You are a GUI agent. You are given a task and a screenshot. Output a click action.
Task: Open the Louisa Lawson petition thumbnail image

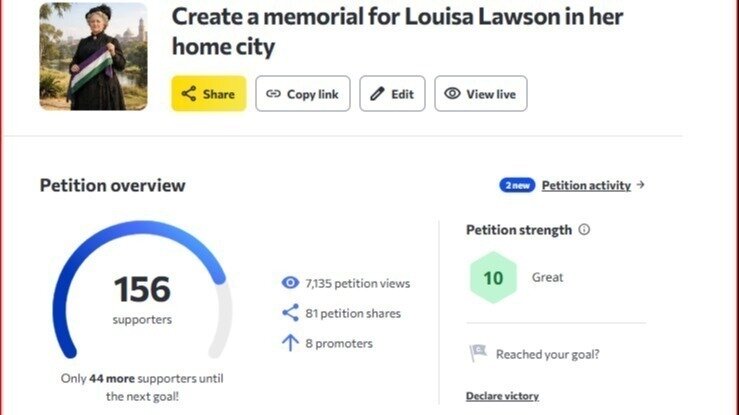[x=93, y=57]
